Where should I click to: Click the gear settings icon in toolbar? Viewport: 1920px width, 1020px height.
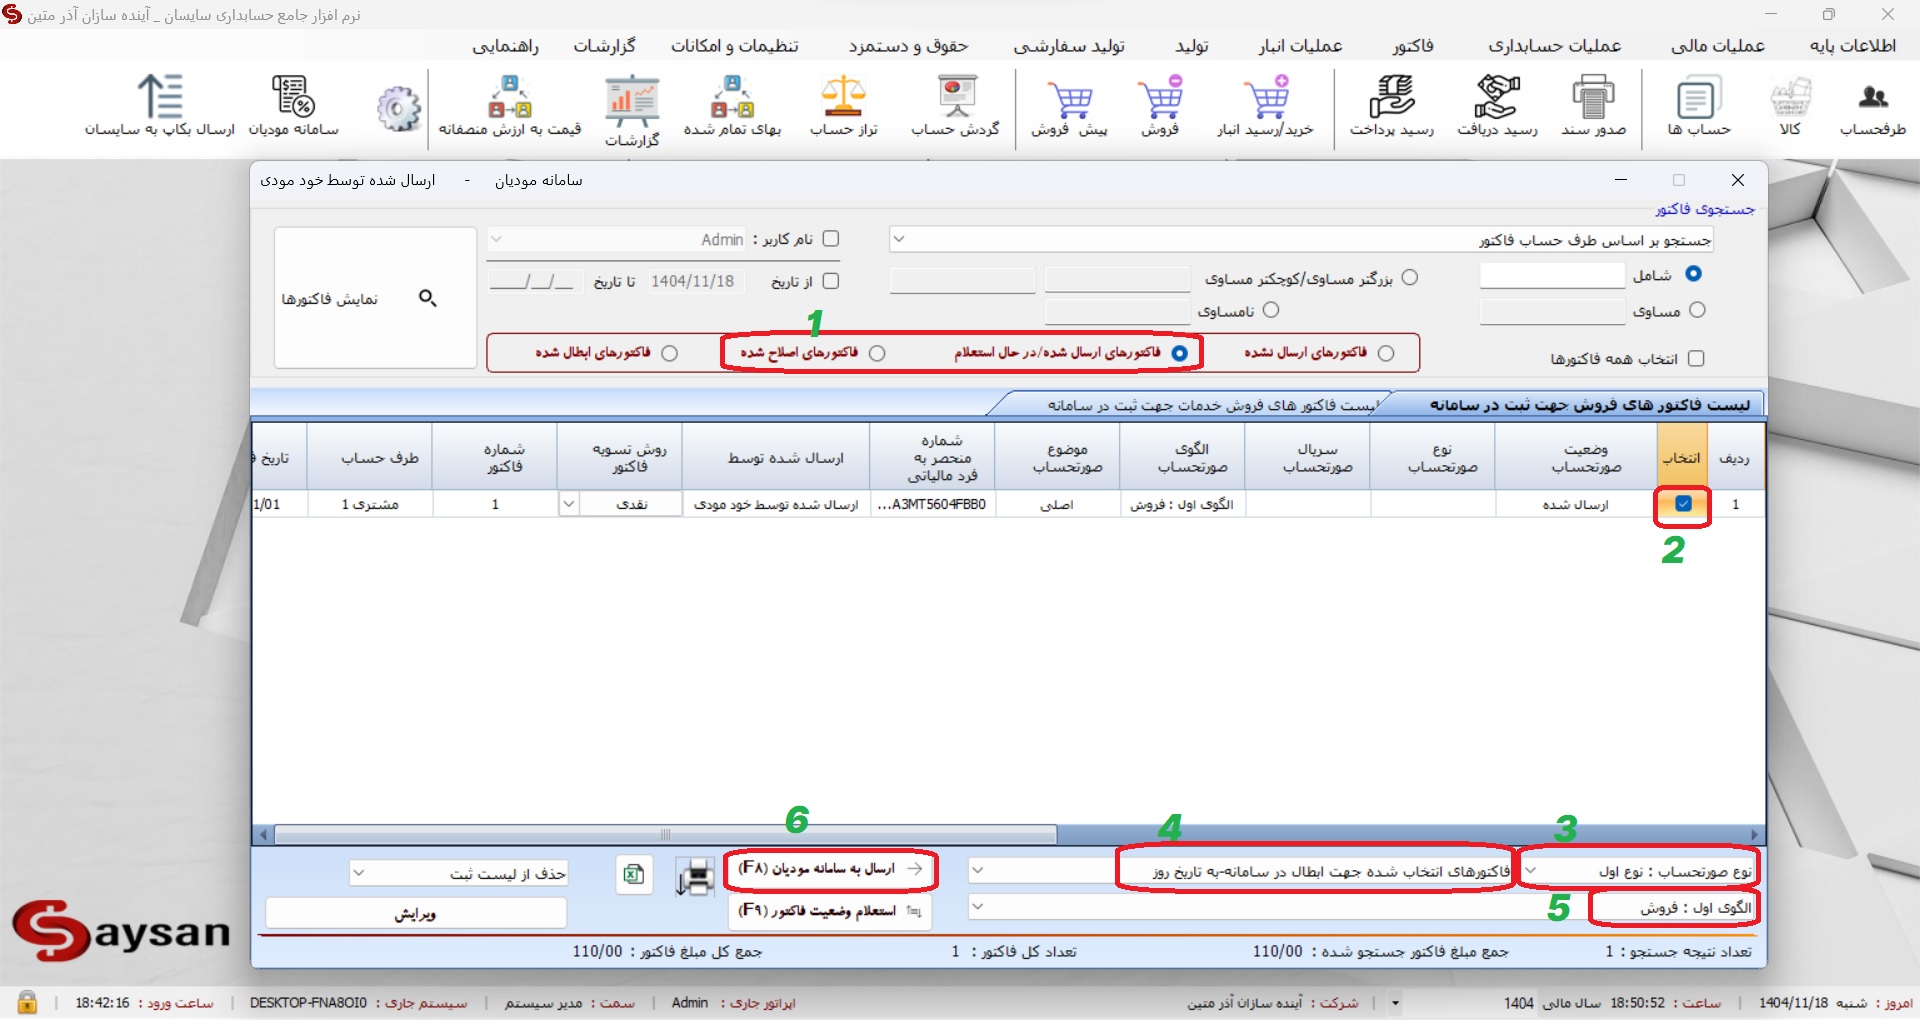[x=399, y=109]
